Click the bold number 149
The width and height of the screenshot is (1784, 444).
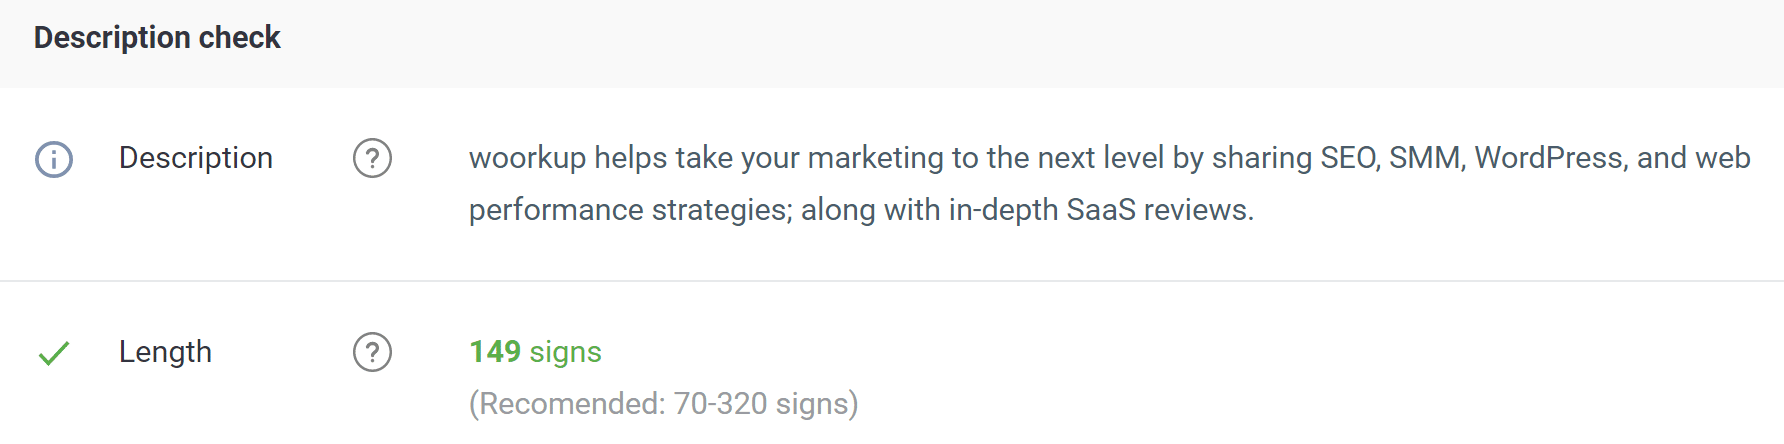(495, 352)
